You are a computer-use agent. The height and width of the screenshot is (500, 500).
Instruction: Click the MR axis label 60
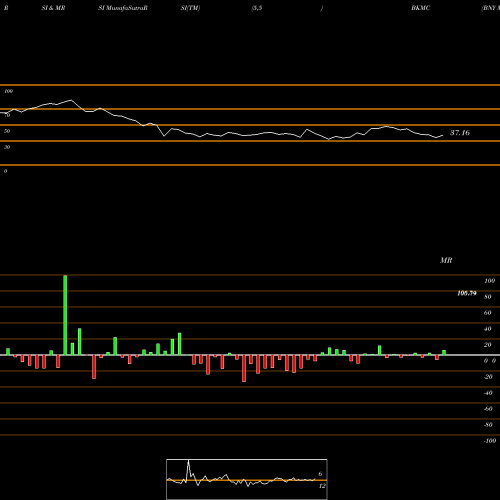(488, 313)
